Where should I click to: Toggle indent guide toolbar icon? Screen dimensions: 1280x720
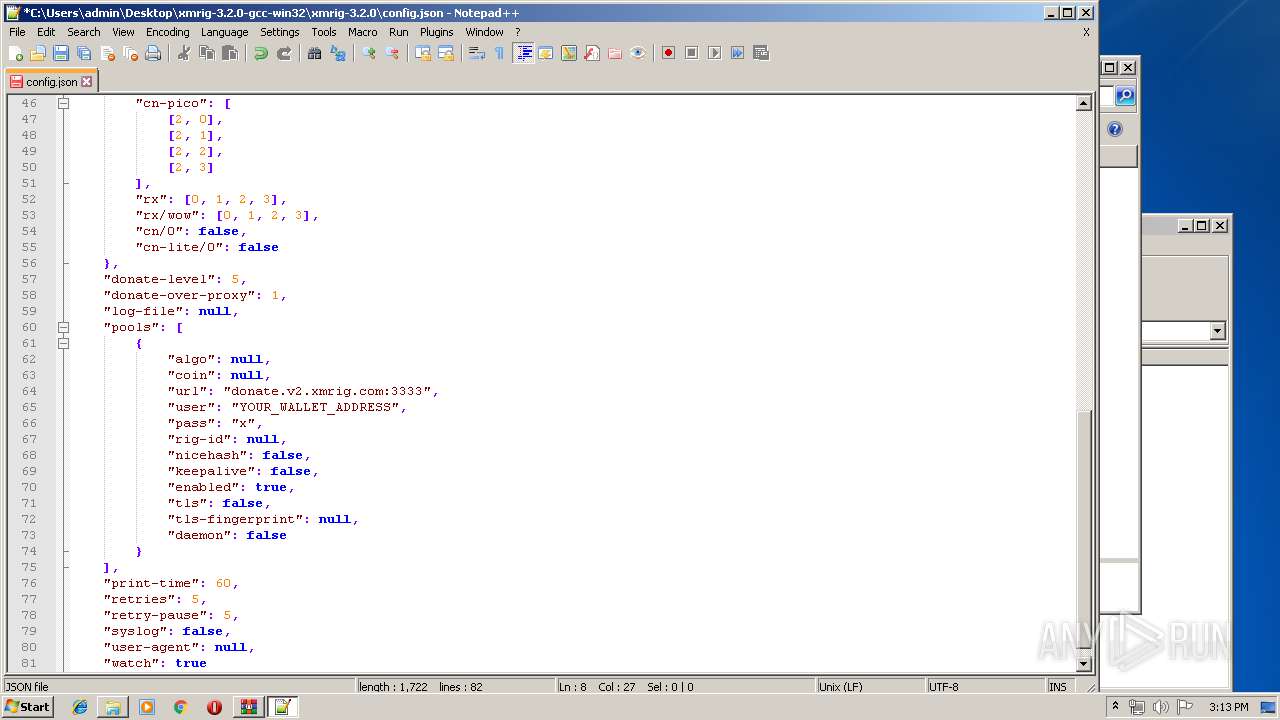click(523, 53)
